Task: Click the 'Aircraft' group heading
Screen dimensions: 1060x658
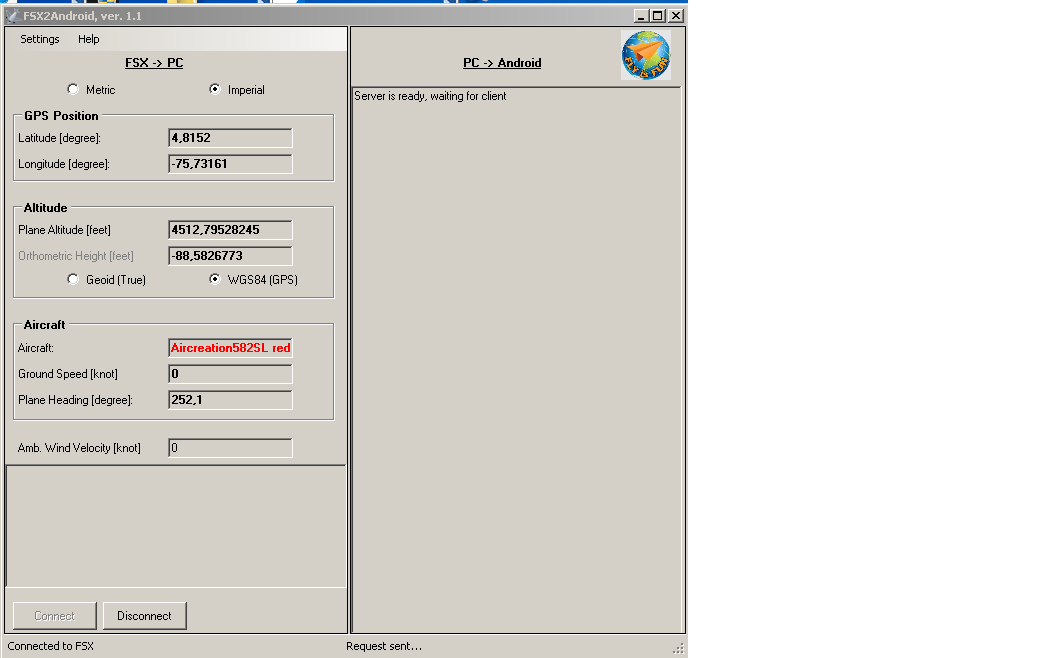Action: tap(45, 325)
